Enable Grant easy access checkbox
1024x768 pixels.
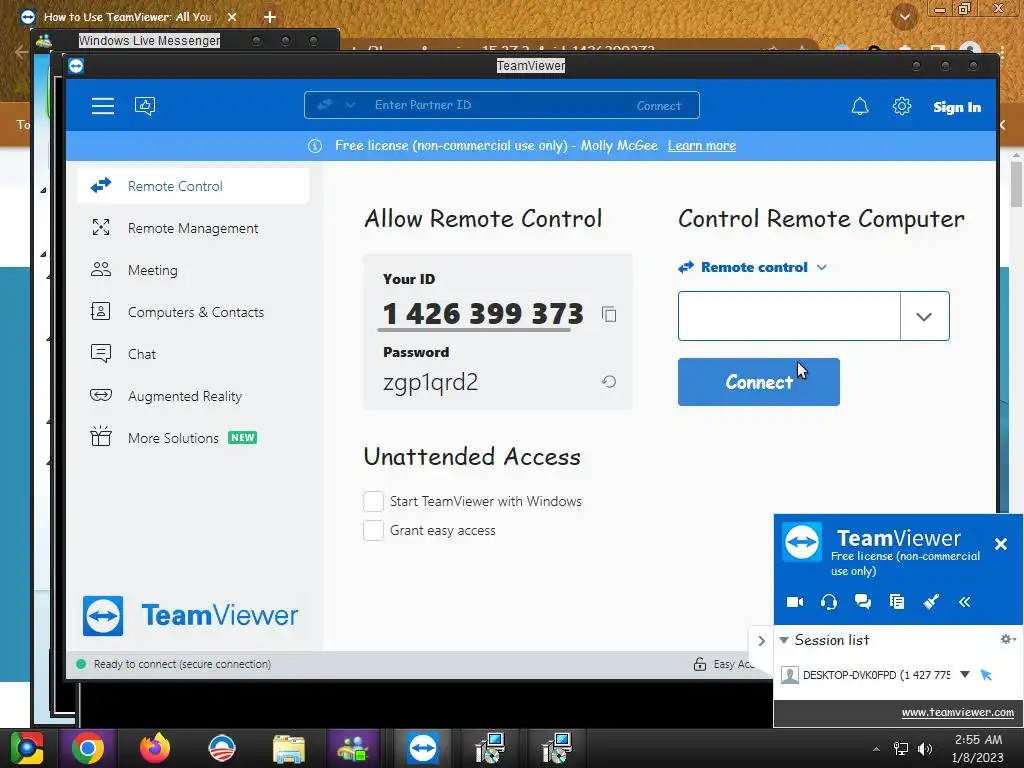373,530
